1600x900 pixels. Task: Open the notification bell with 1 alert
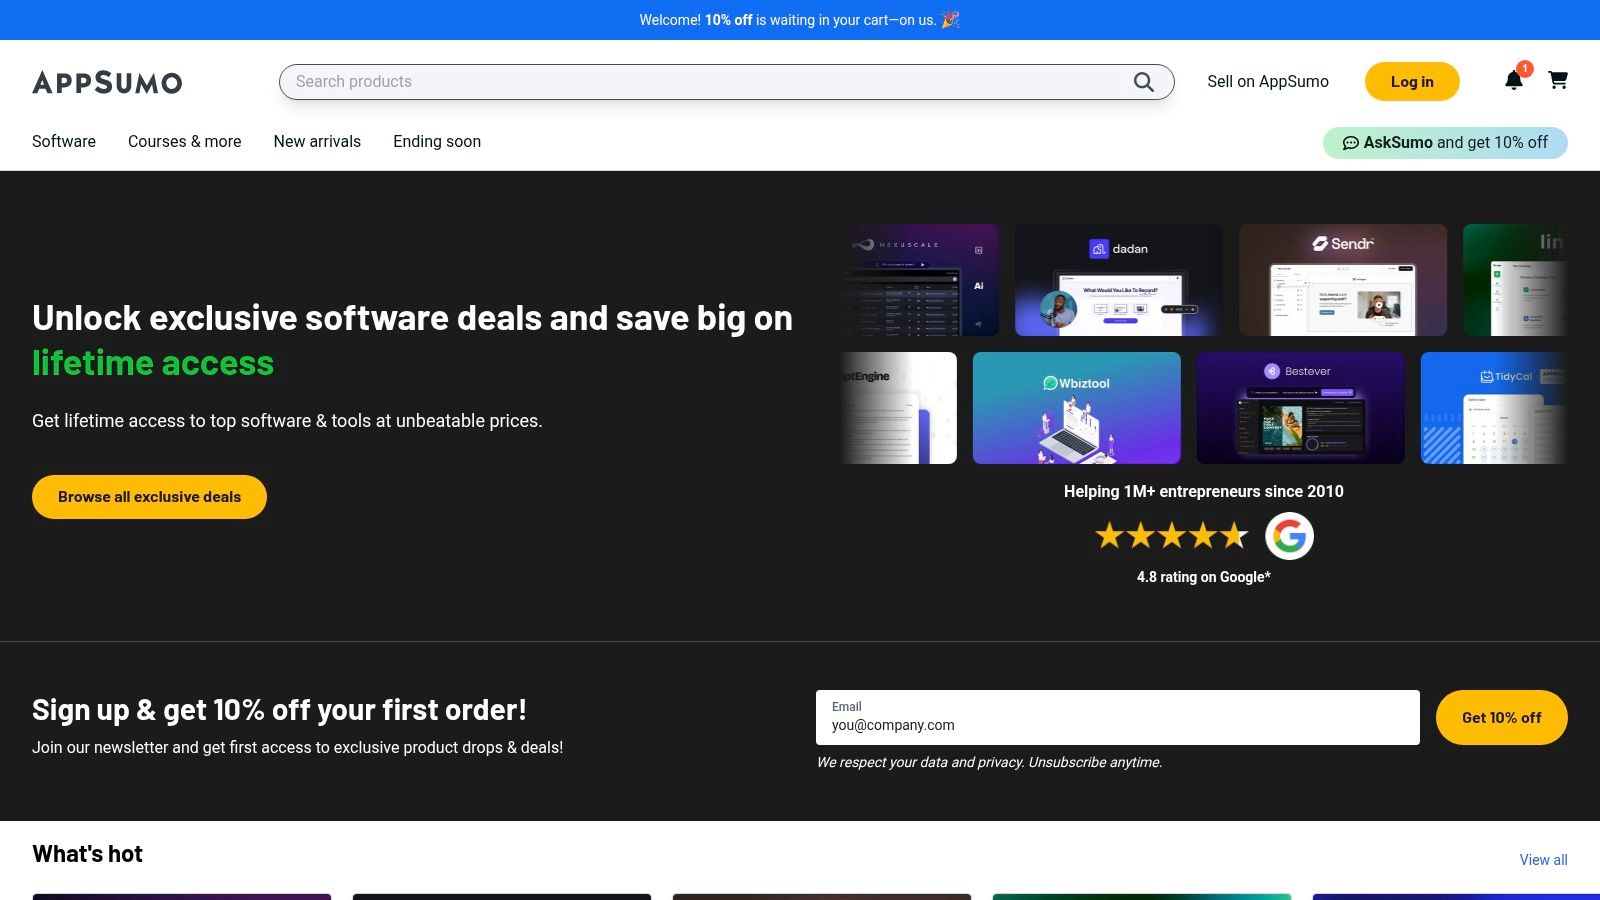[x=1514, y=81]
